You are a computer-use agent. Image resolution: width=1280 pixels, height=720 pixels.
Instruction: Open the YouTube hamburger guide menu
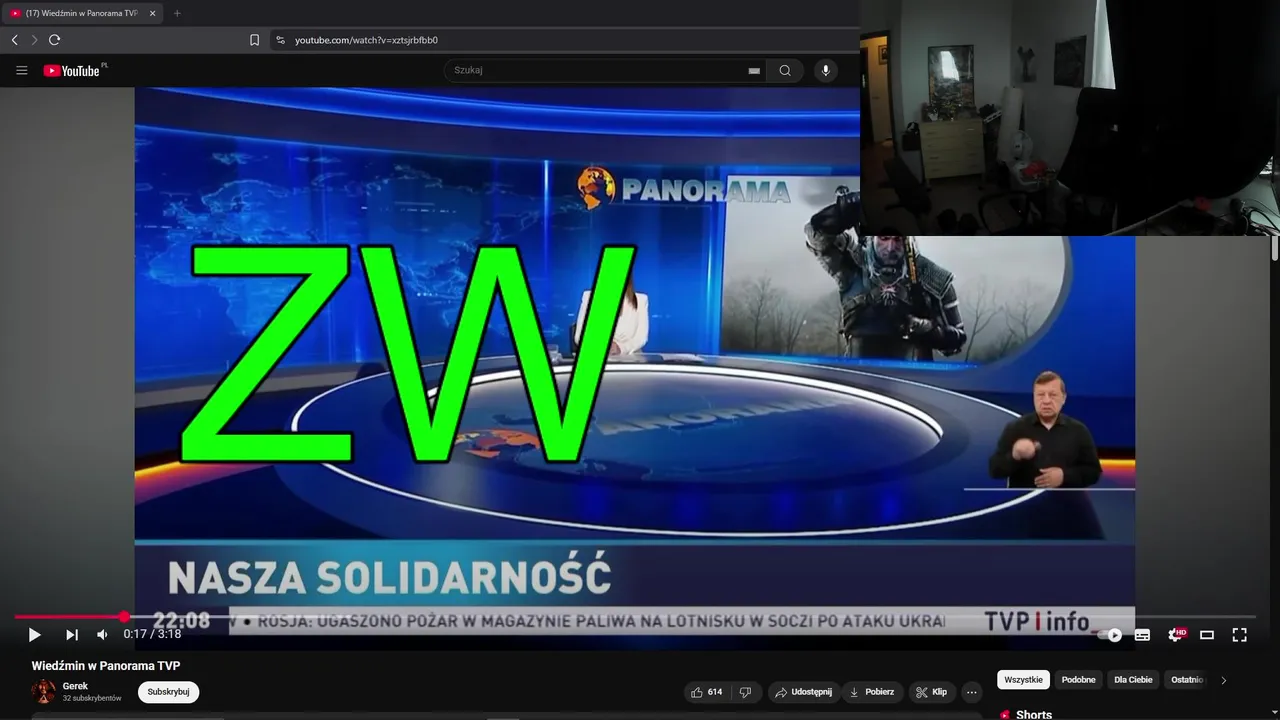21,71
